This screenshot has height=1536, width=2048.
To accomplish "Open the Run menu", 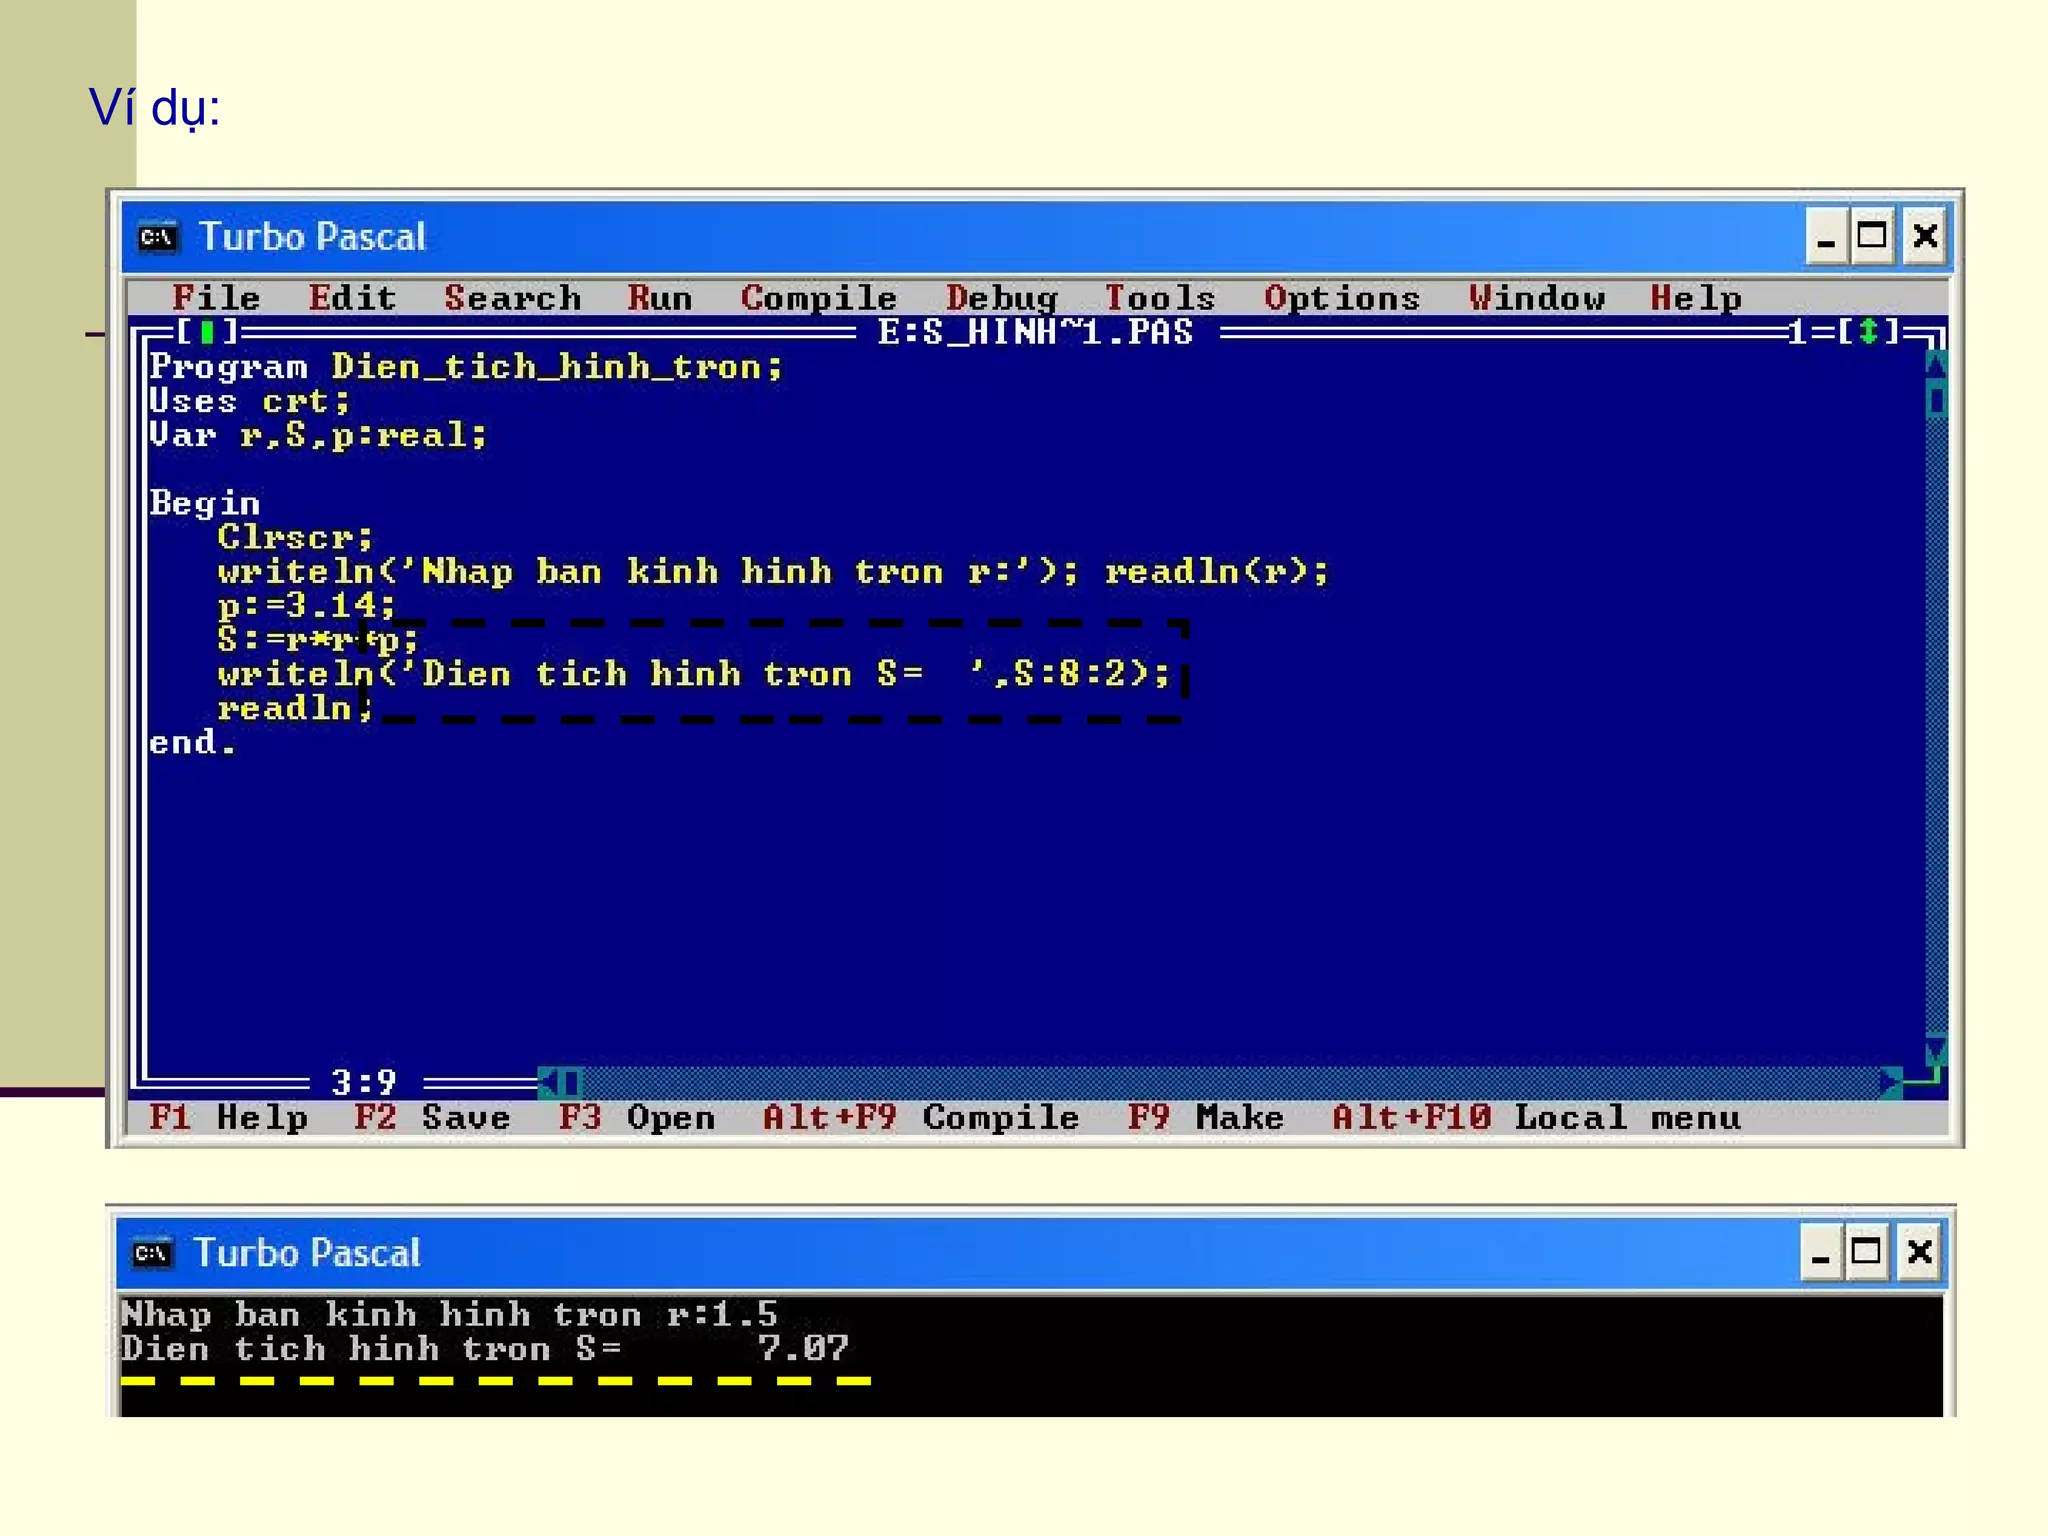I will click(x=659, y=298).
